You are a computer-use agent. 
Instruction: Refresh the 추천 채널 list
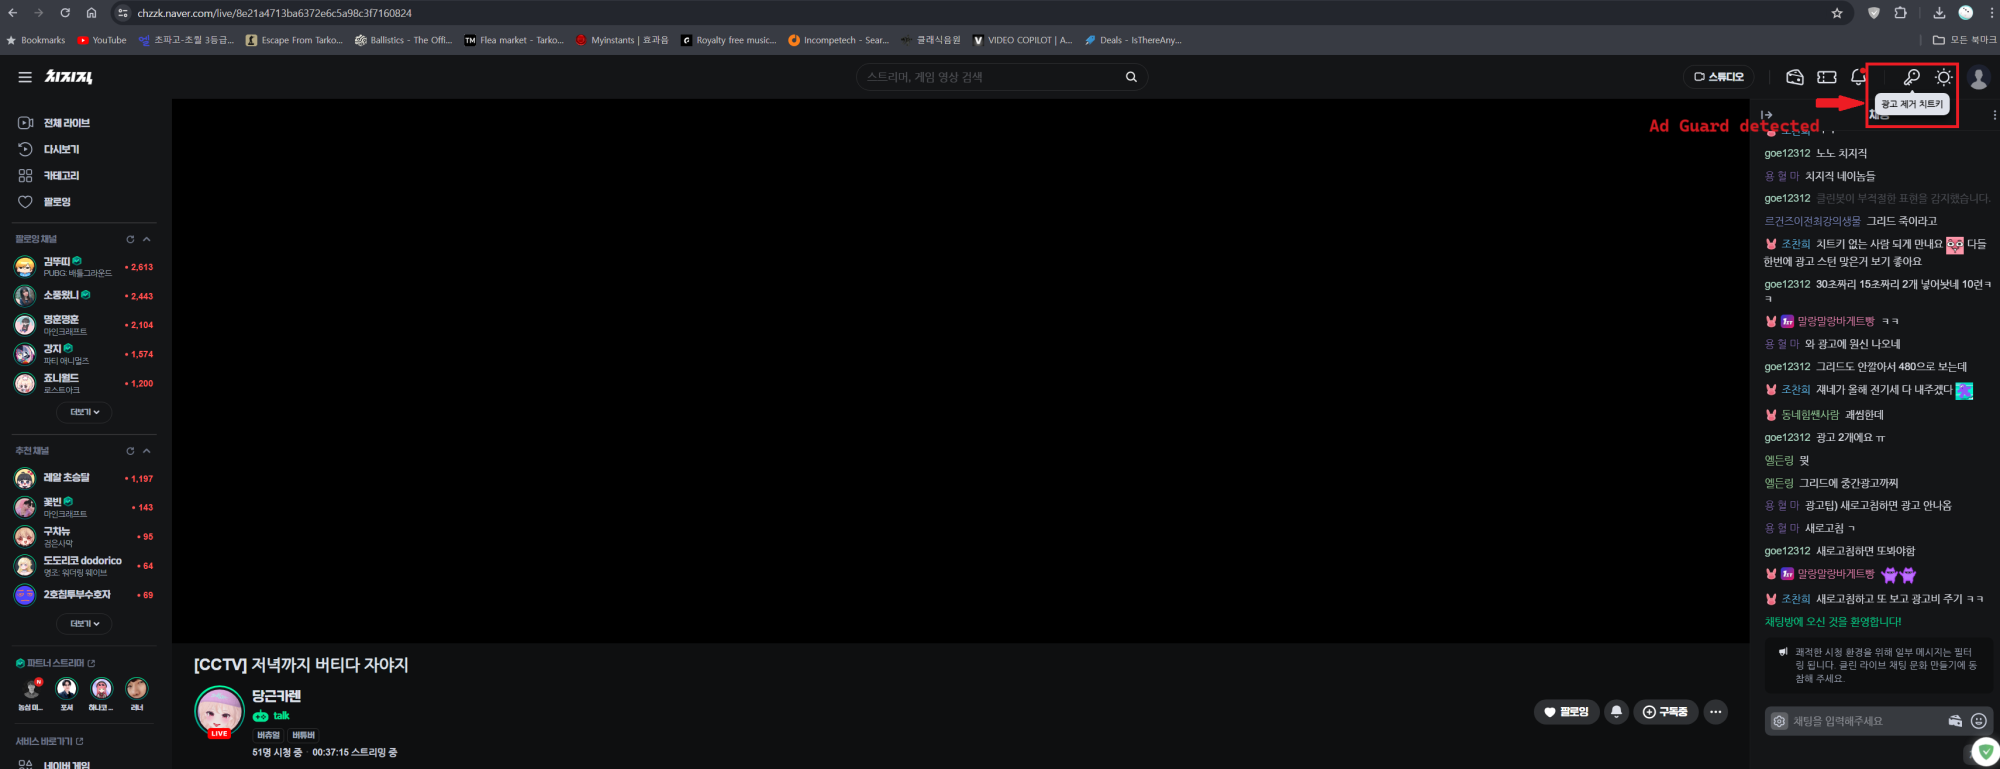[130, 451]
